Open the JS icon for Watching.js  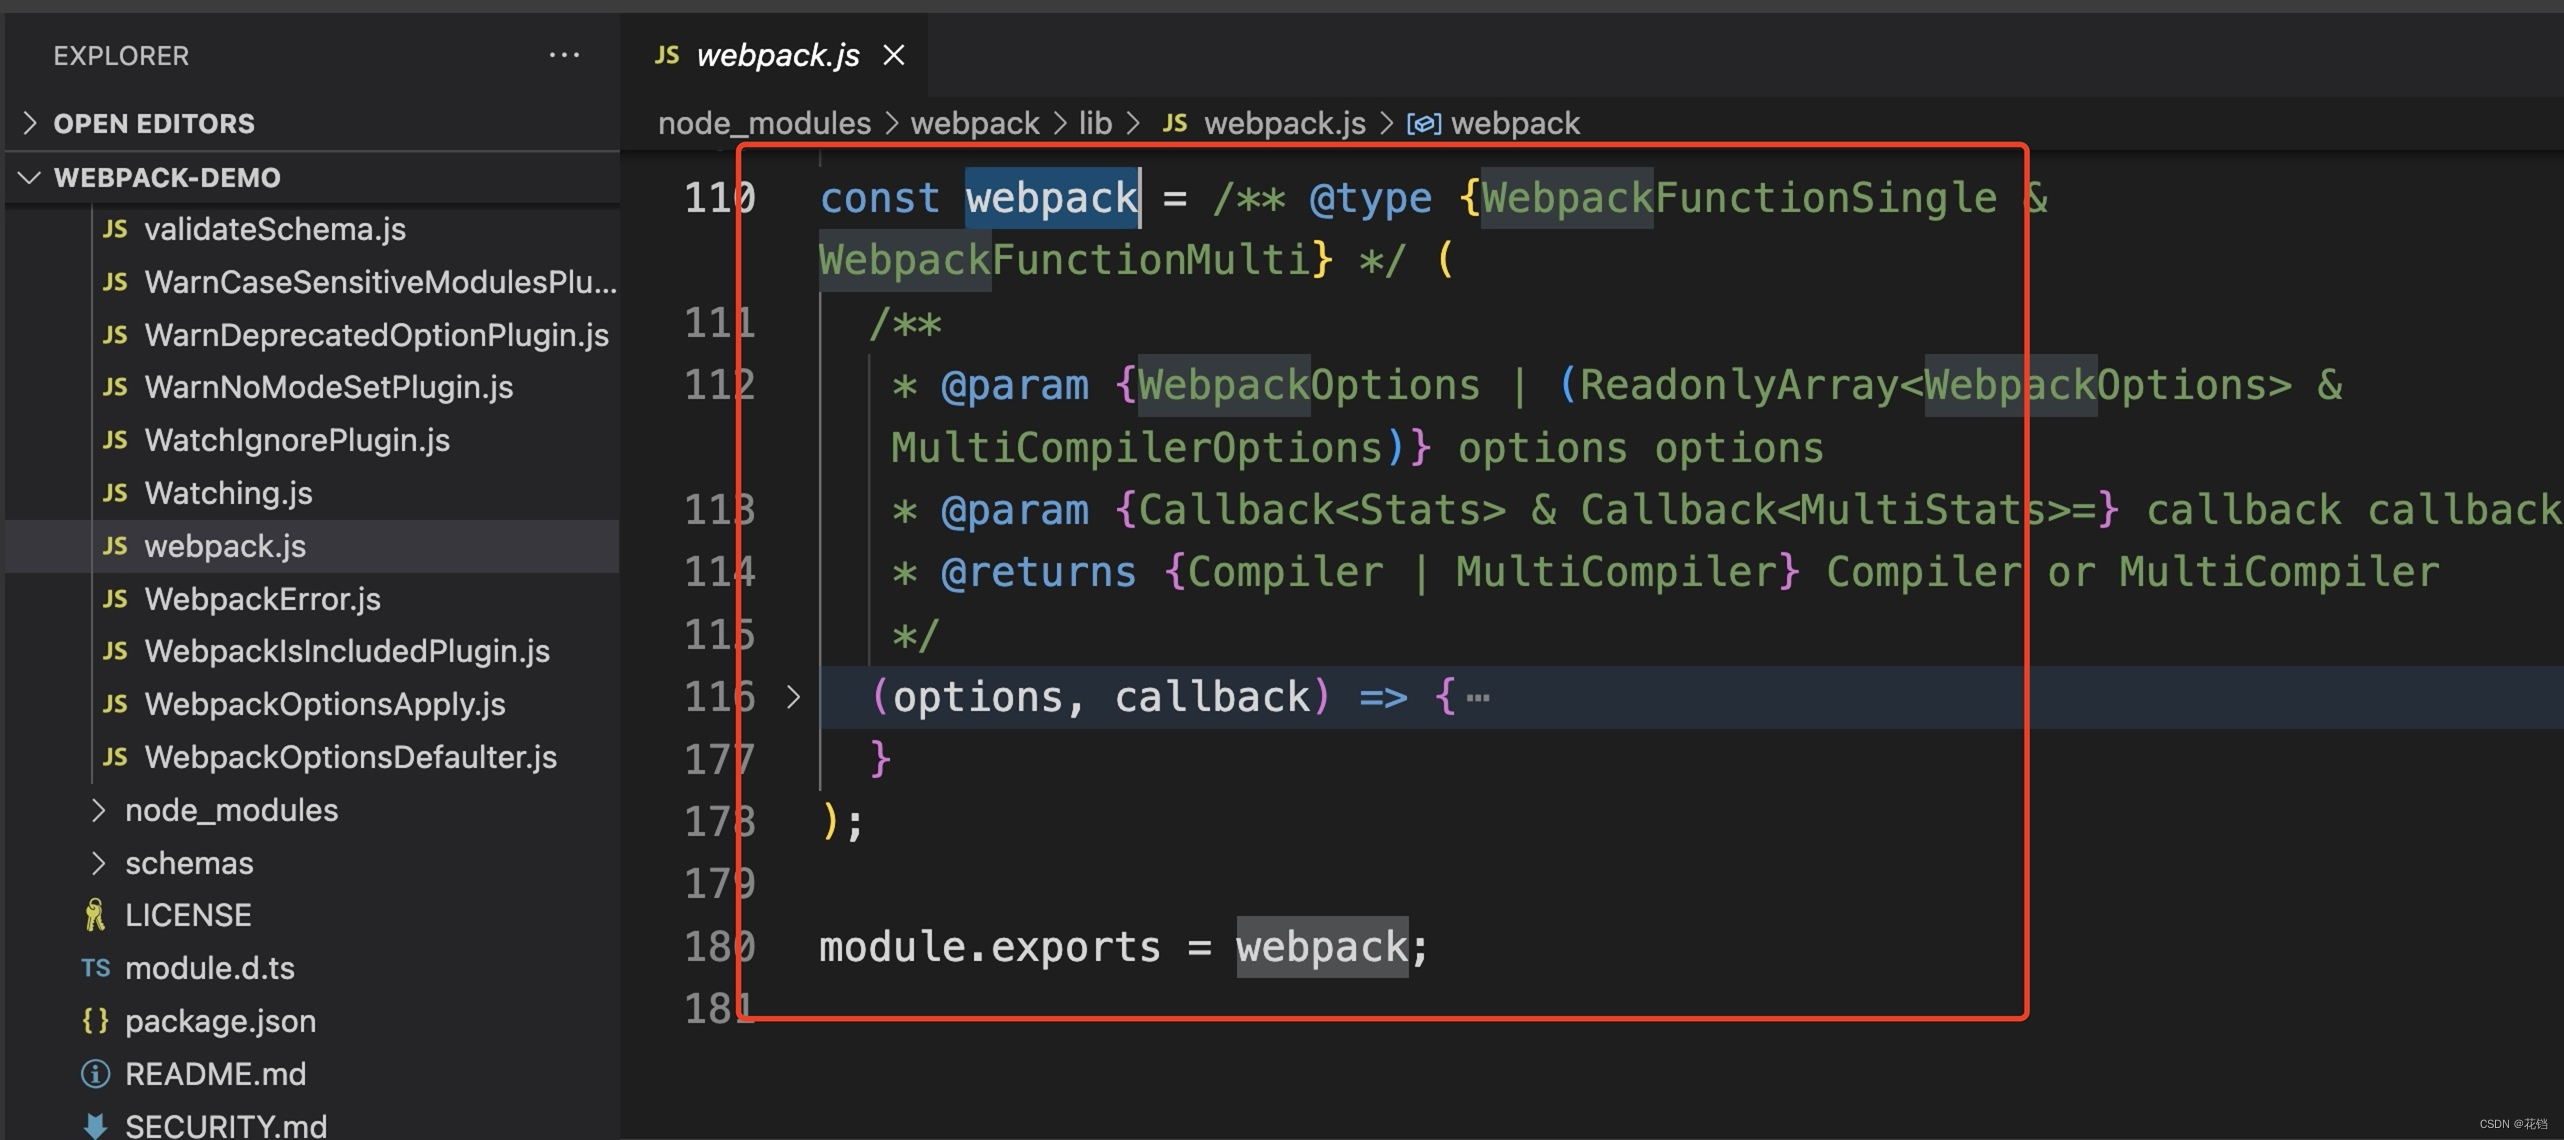click(116, 493)
